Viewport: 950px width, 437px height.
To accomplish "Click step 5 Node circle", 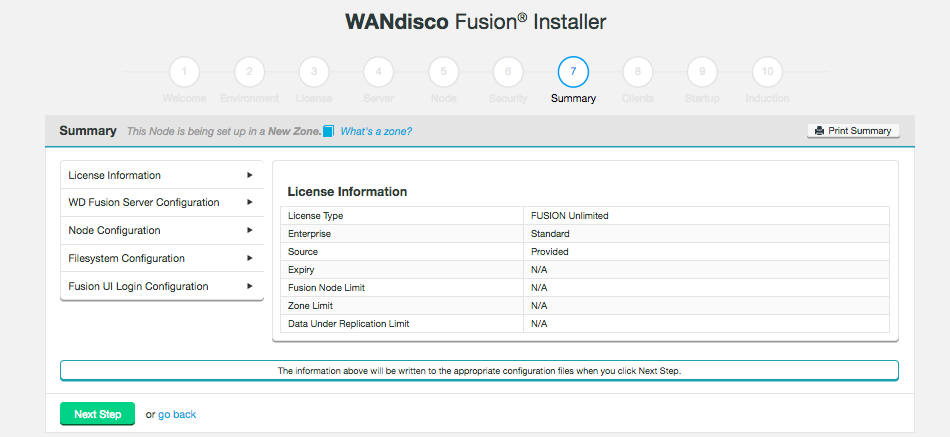I will (x=443, y=72).
